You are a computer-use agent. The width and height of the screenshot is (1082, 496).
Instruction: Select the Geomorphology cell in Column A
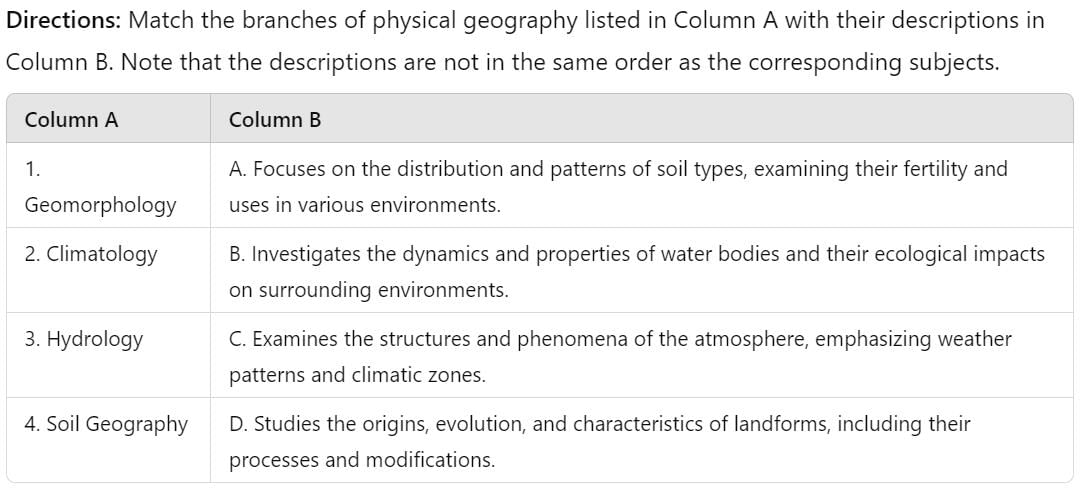[108, 186]
